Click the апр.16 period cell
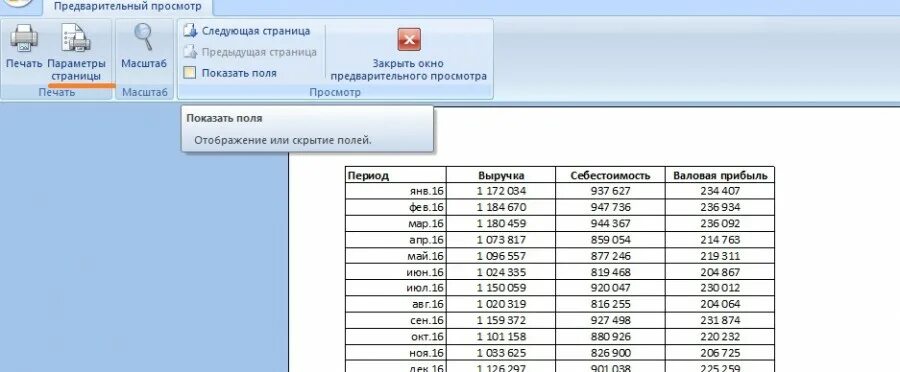 click(395, 239)
